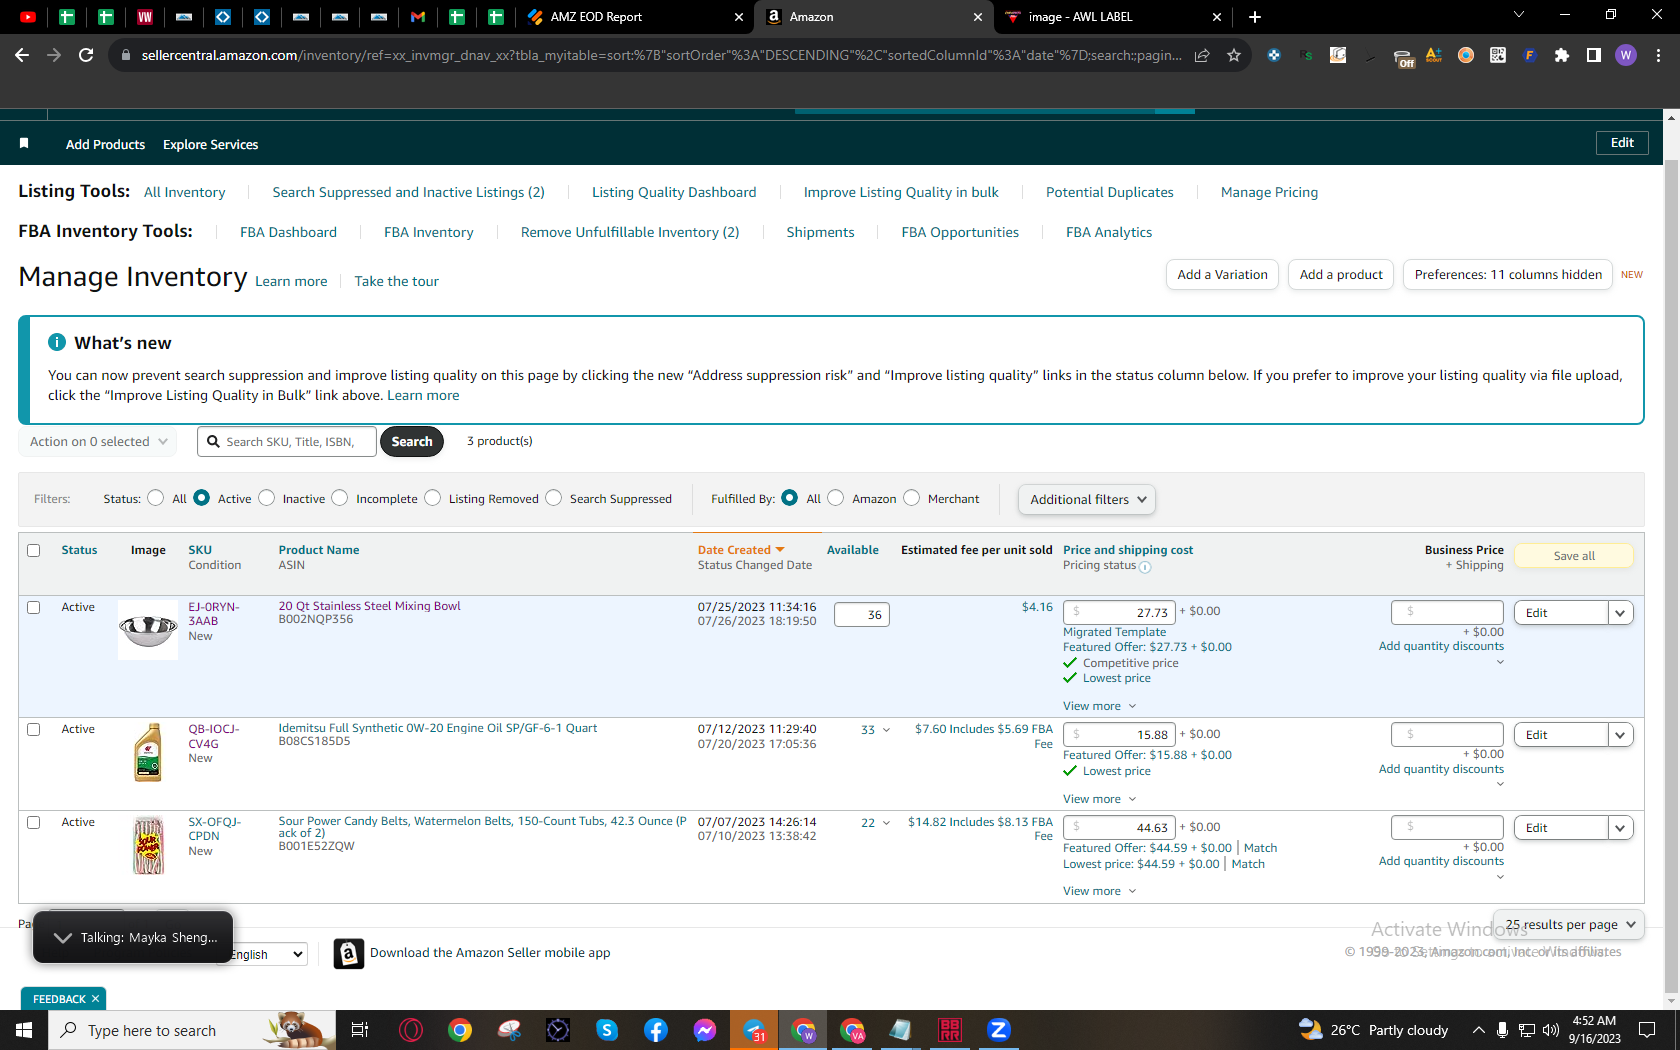The height and width of the screenshot is (1050, 1680).
Task: Open the Sour Power Candy Belts product thumbnail
Action: tap(148, 845)
